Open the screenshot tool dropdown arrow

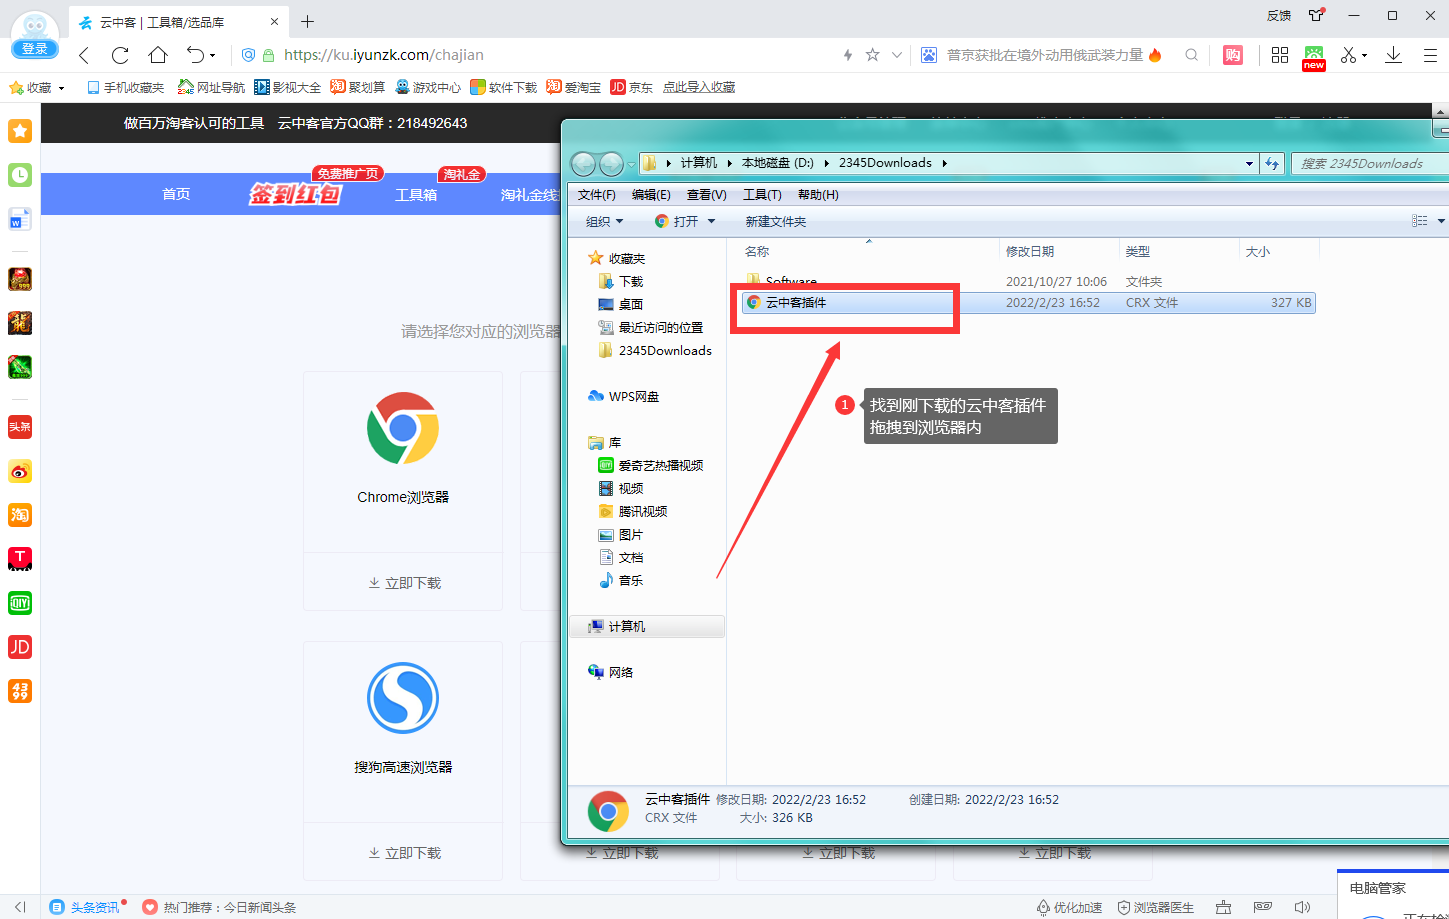(1365, 56)
